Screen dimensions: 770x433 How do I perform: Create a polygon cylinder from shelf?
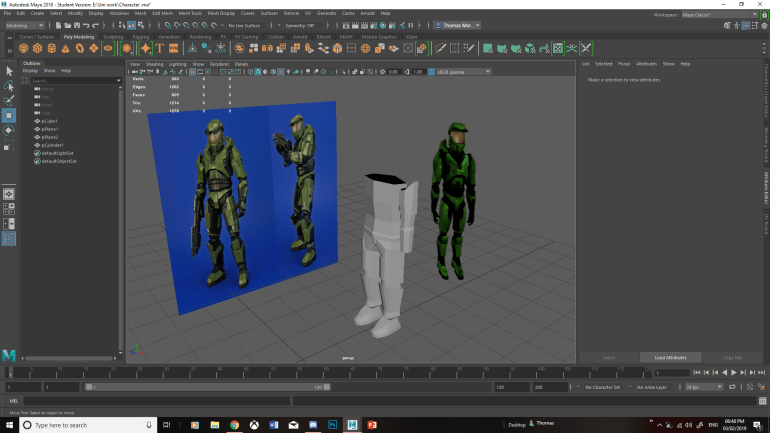(52, 48)
